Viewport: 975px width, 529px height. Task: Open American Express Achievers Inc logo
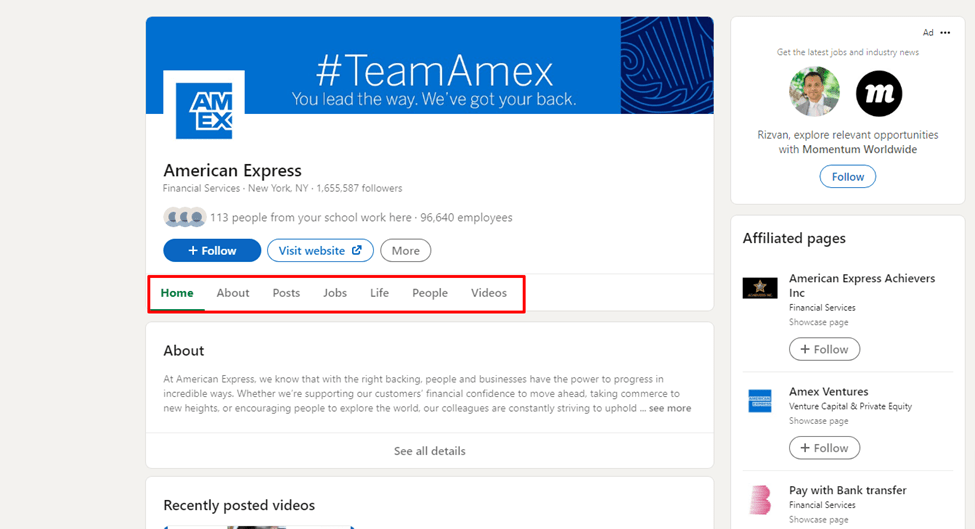pos(760,288)
